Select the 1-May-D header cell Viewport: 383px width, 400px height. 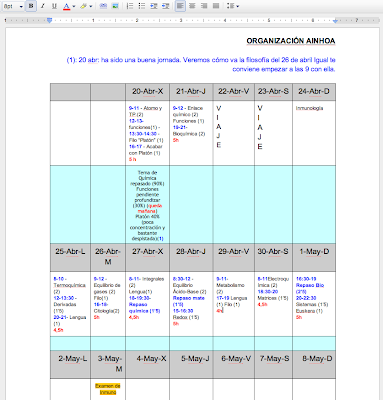coord(314,257)
